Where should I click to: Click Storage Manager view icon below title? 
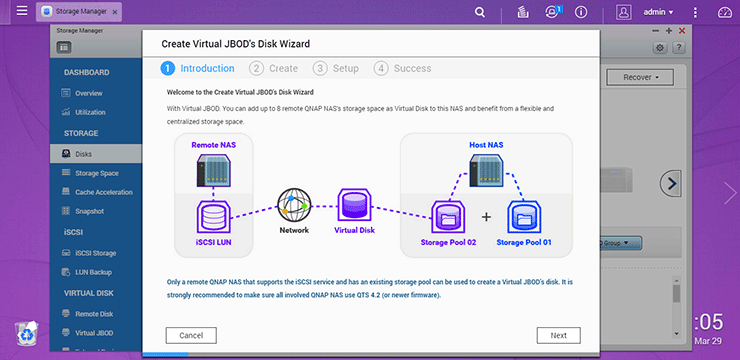[x=64, y=47]
